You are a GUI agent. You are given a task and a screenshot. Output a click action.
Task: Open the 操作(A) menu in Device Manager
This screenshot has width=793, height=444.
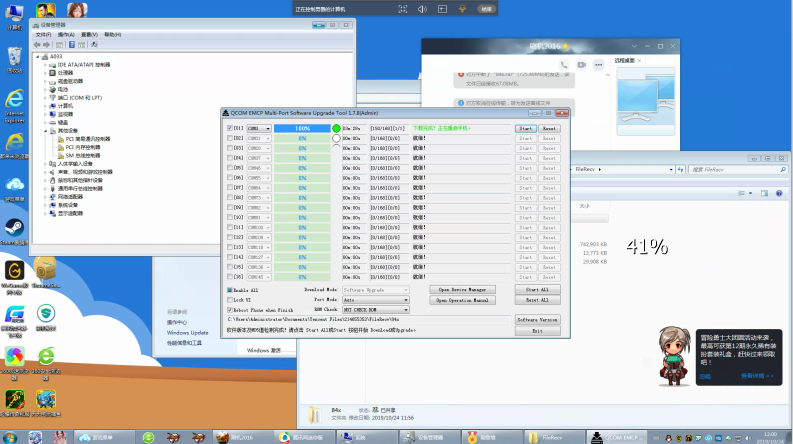point(66,34)
